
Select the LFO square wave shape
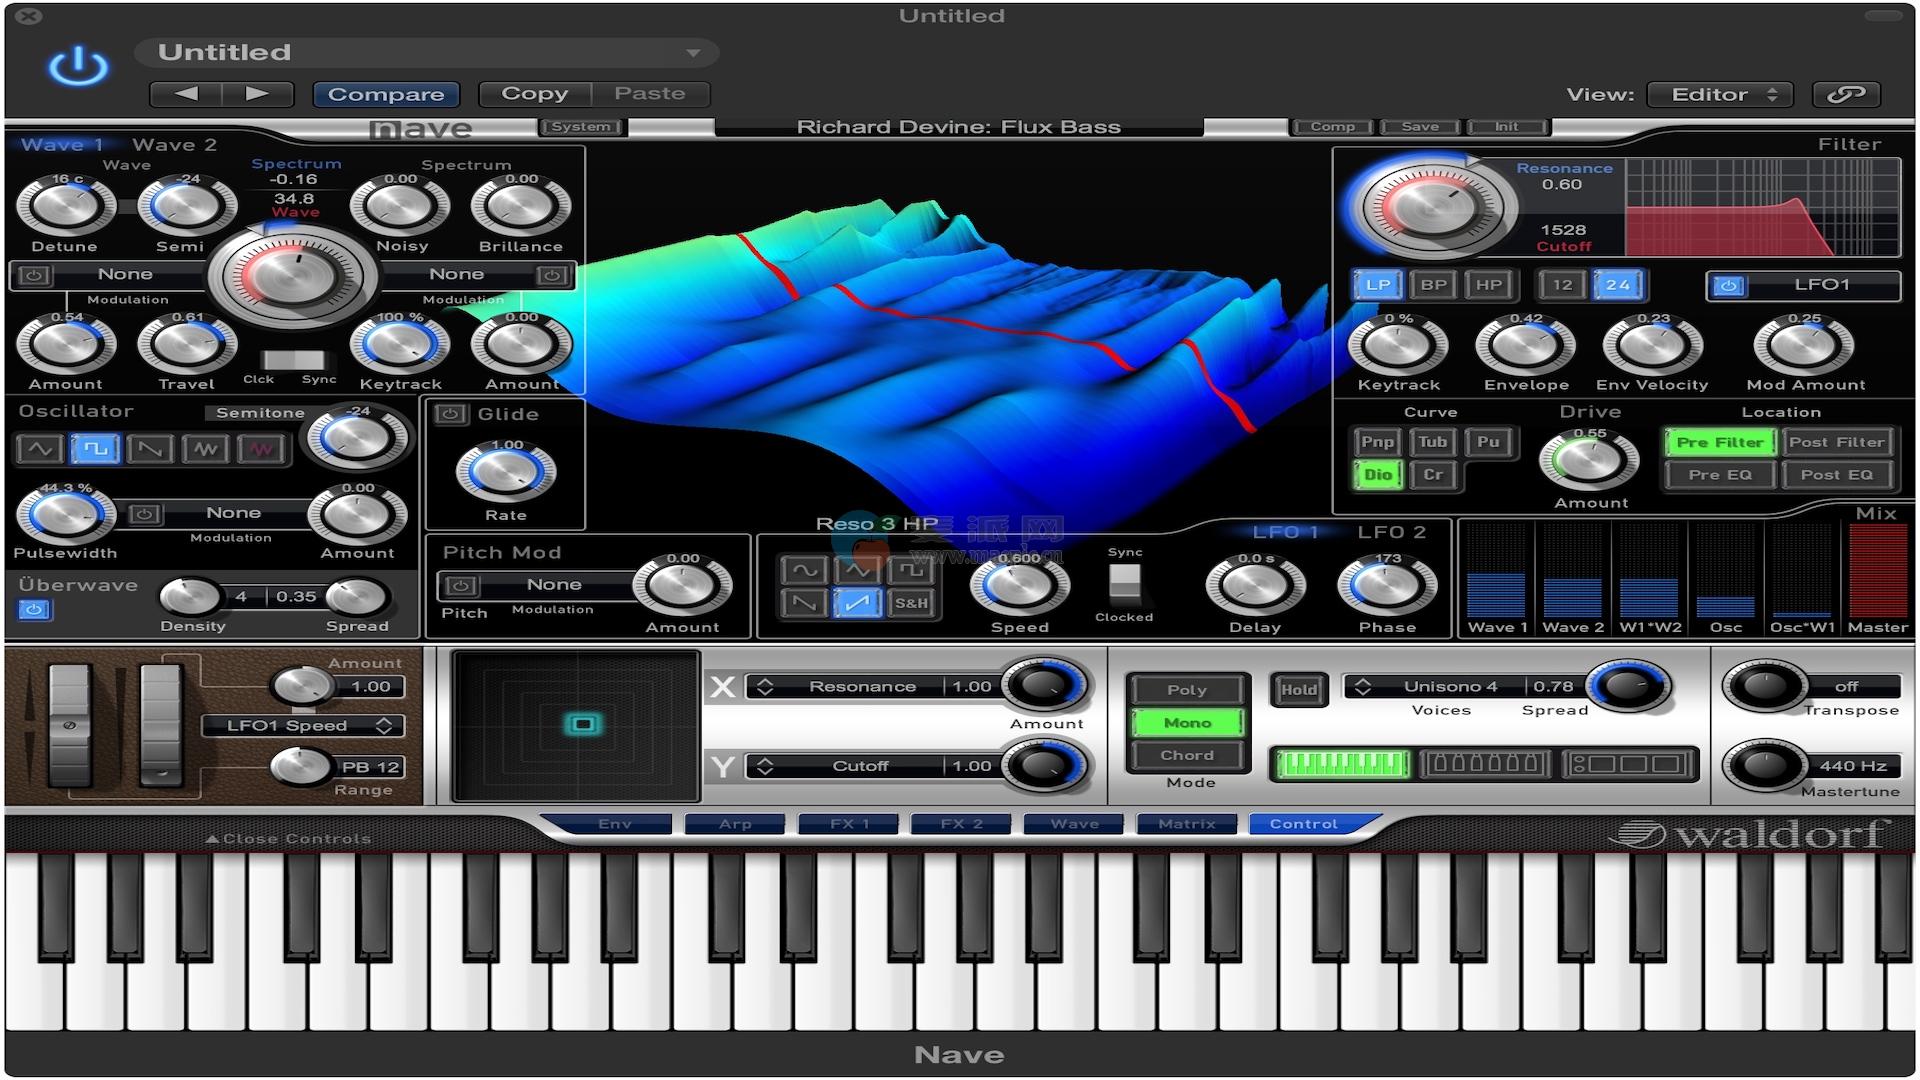(910, 570)
